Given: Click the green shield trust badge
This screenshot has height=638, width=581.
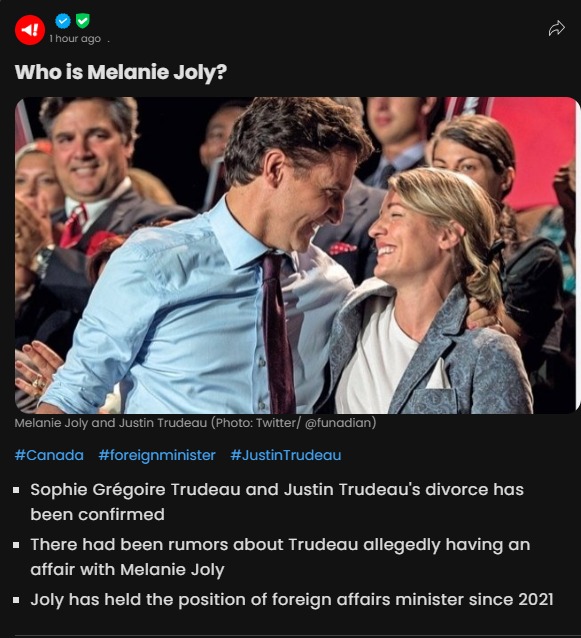Looking at the screenshot, I should coord(83,20).
